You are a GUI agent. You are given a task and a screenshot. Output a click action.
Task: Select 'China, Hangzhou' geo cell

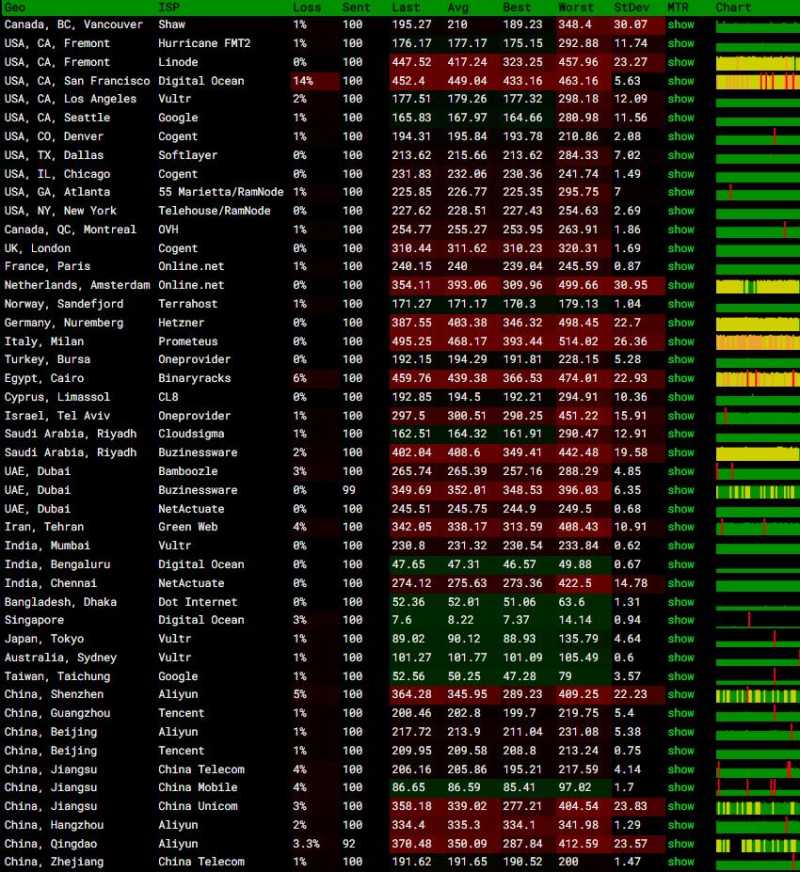(54, 825)
